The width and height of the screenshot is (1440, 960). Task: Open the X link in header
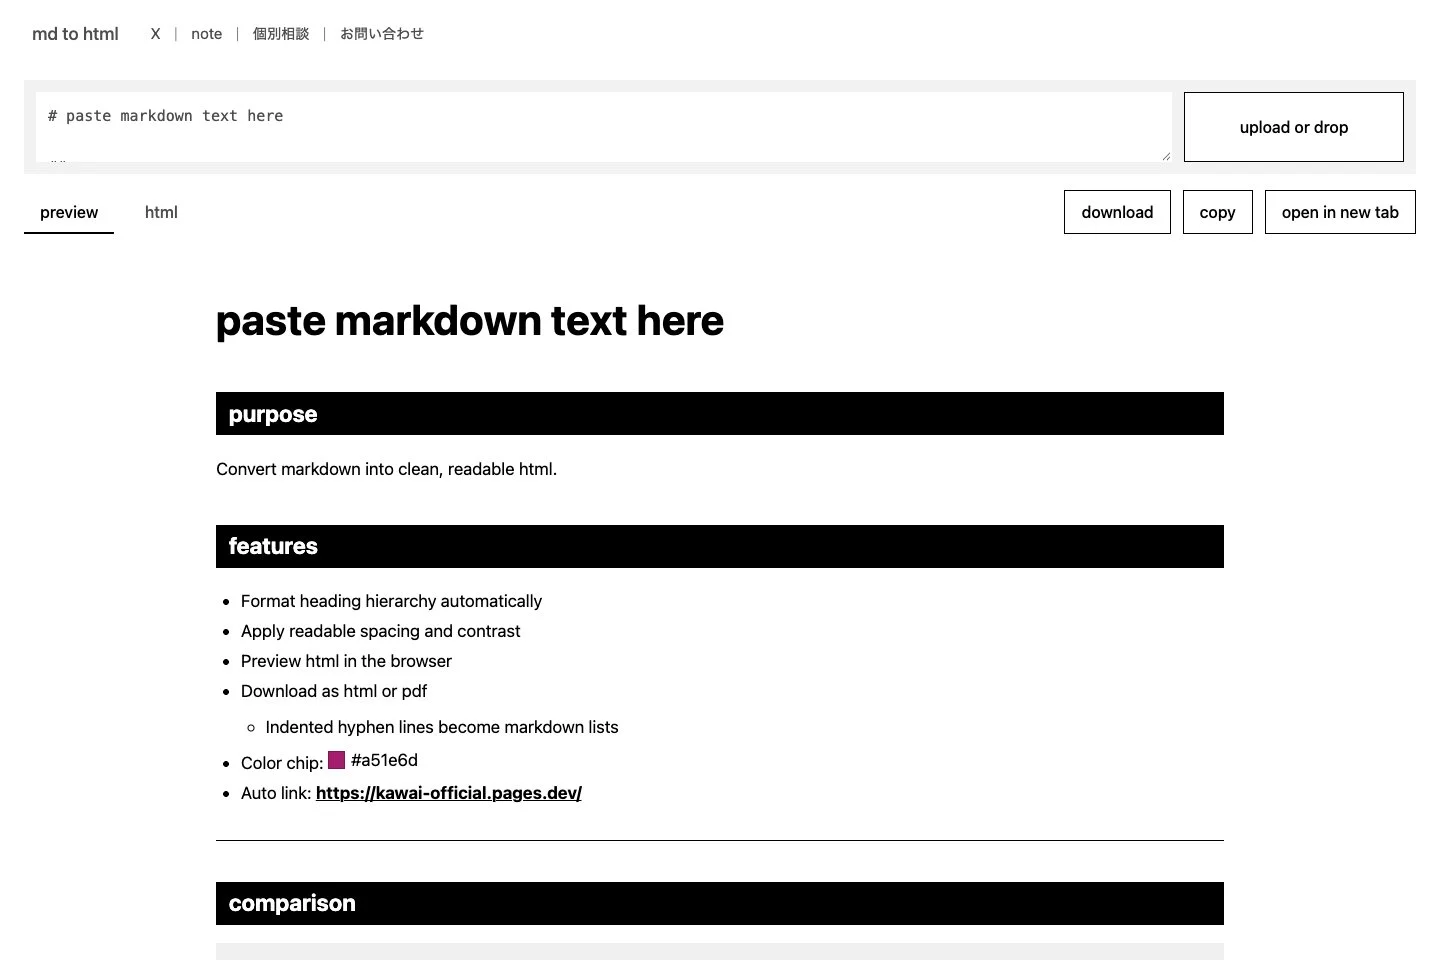155,34
